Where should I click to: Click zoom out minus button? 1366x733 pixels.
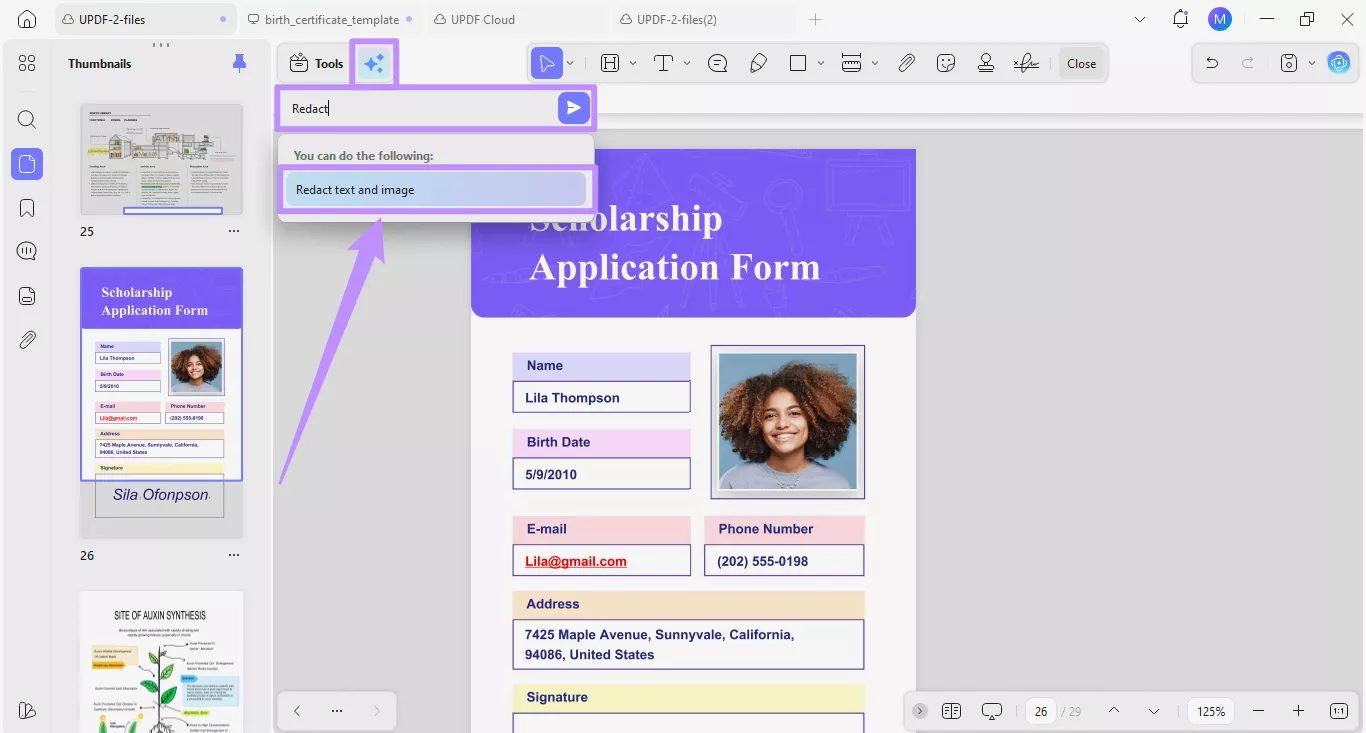pyautogui.click(x=1258, y=711)
